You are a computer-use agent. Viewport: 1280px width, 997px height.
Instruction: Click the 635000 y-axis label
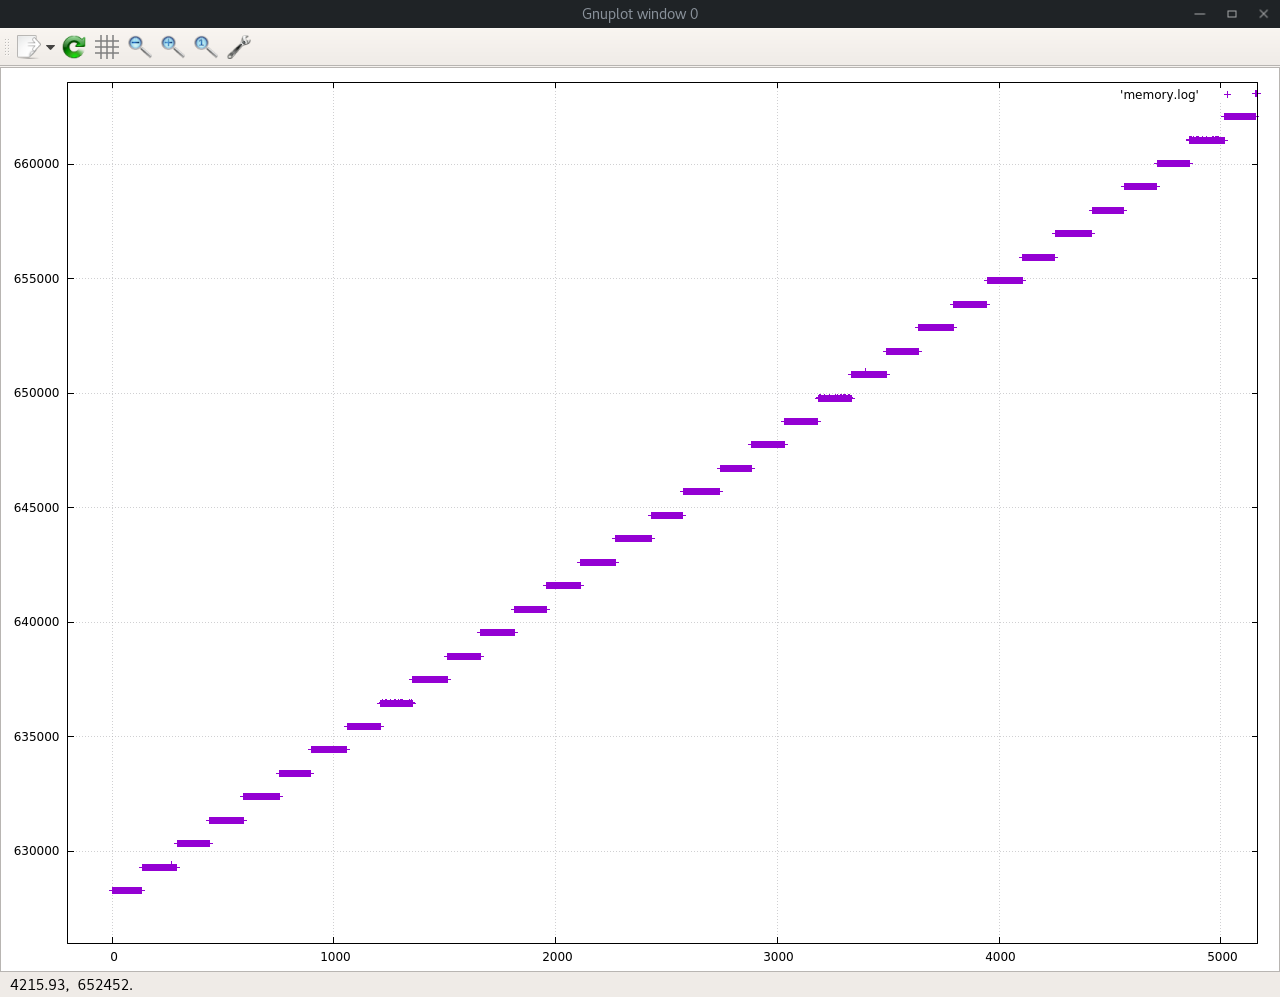click(37, 737)
